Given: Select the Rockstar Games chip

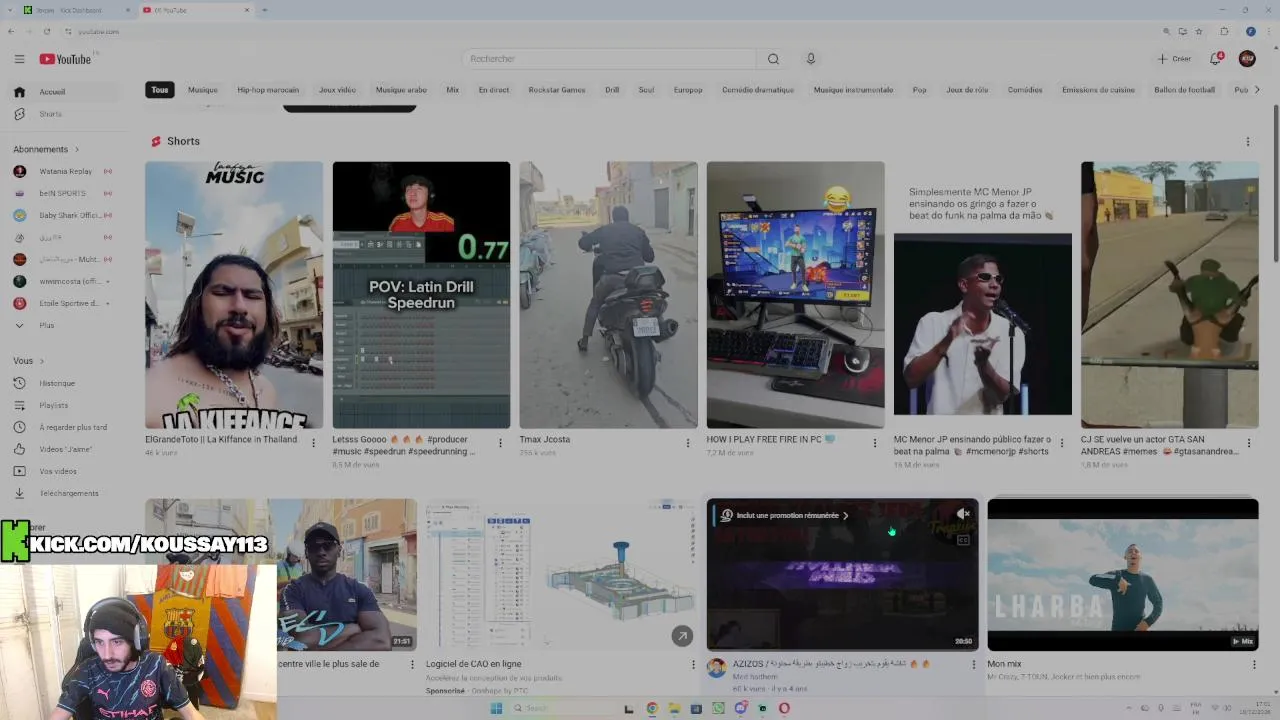Looking at the screenshot, I should (x=557, y=90).
